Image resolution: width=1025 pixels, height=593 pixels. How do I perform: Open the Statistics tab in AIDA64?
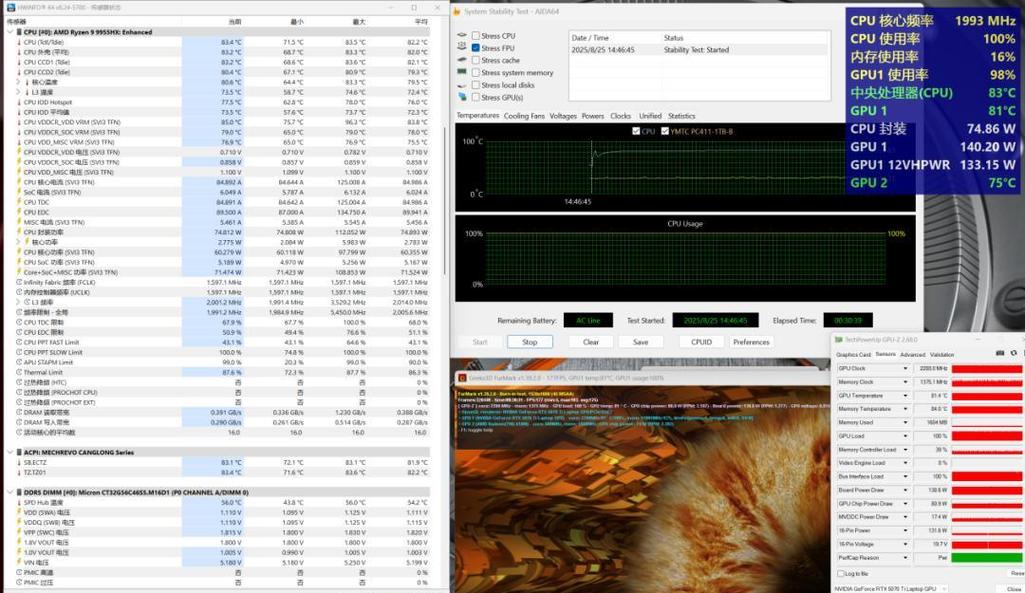point(681,116)
